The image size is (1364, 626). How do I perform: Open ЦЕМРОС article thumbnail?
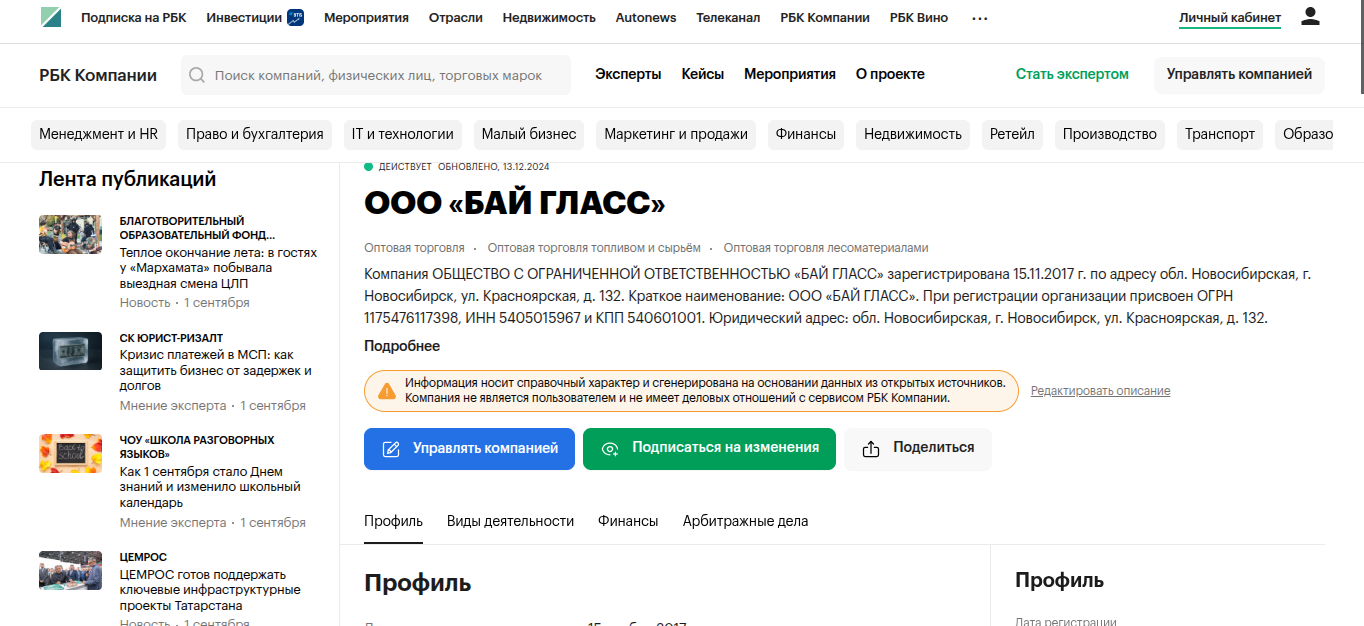(x=70, y=570)
